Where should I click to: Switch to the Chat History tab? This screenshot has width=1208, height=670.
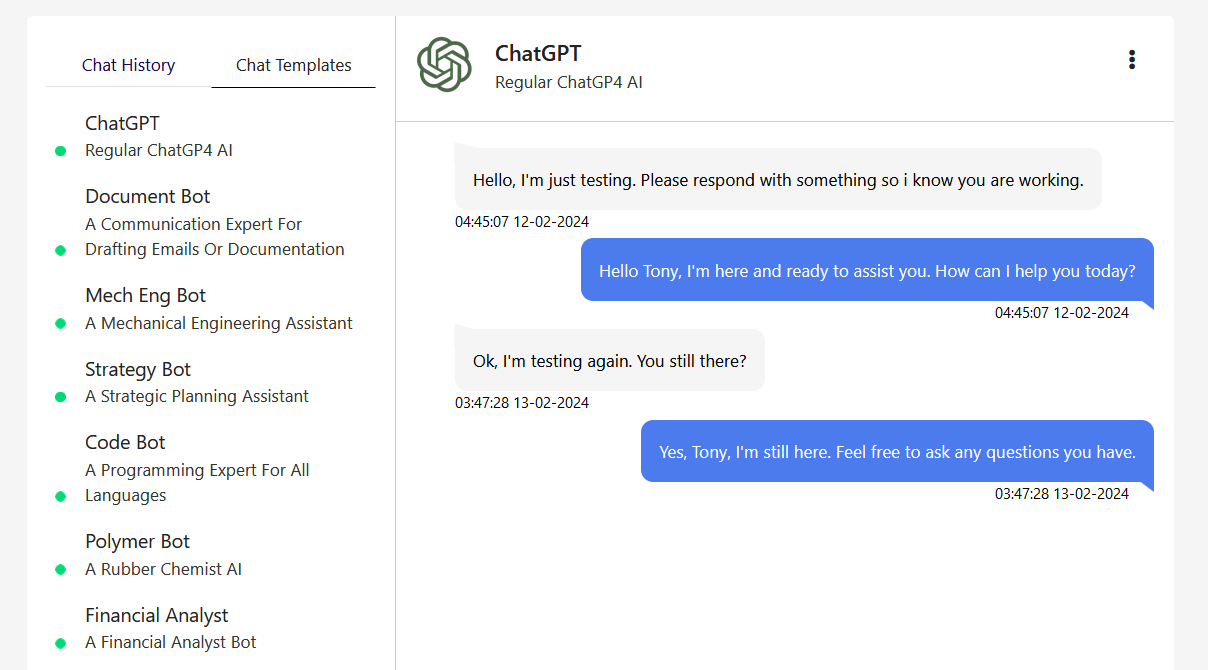coord(128,65)
